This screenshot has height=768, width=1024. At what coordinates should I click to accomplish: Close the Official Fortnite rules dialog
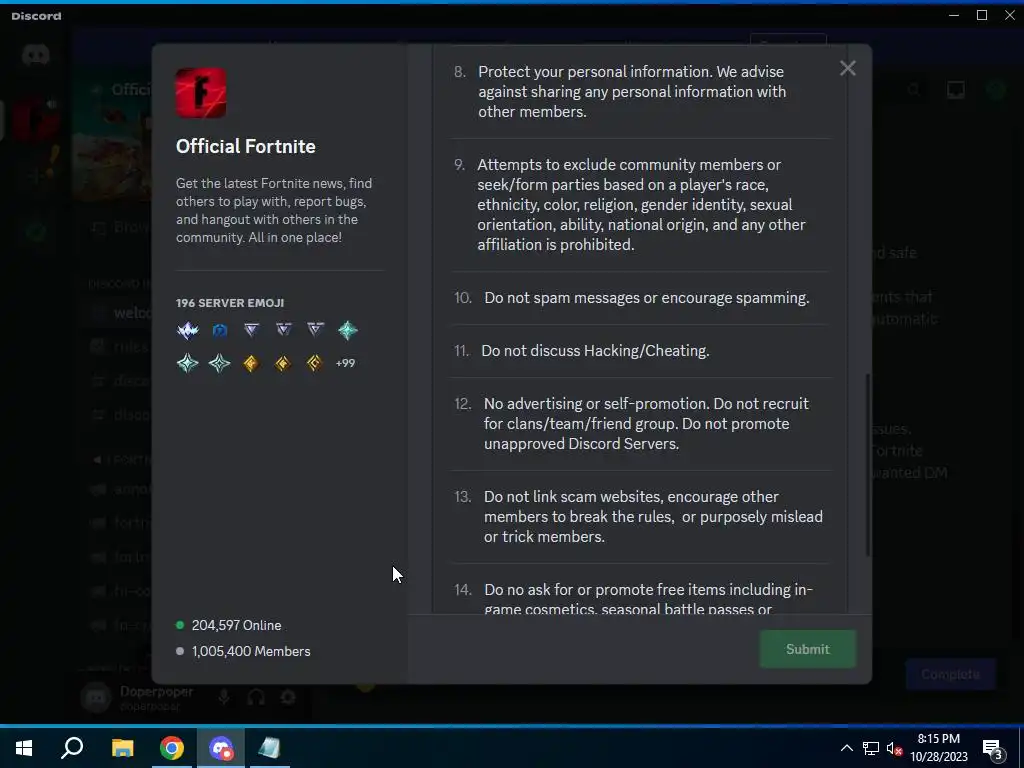click(848, 68)
